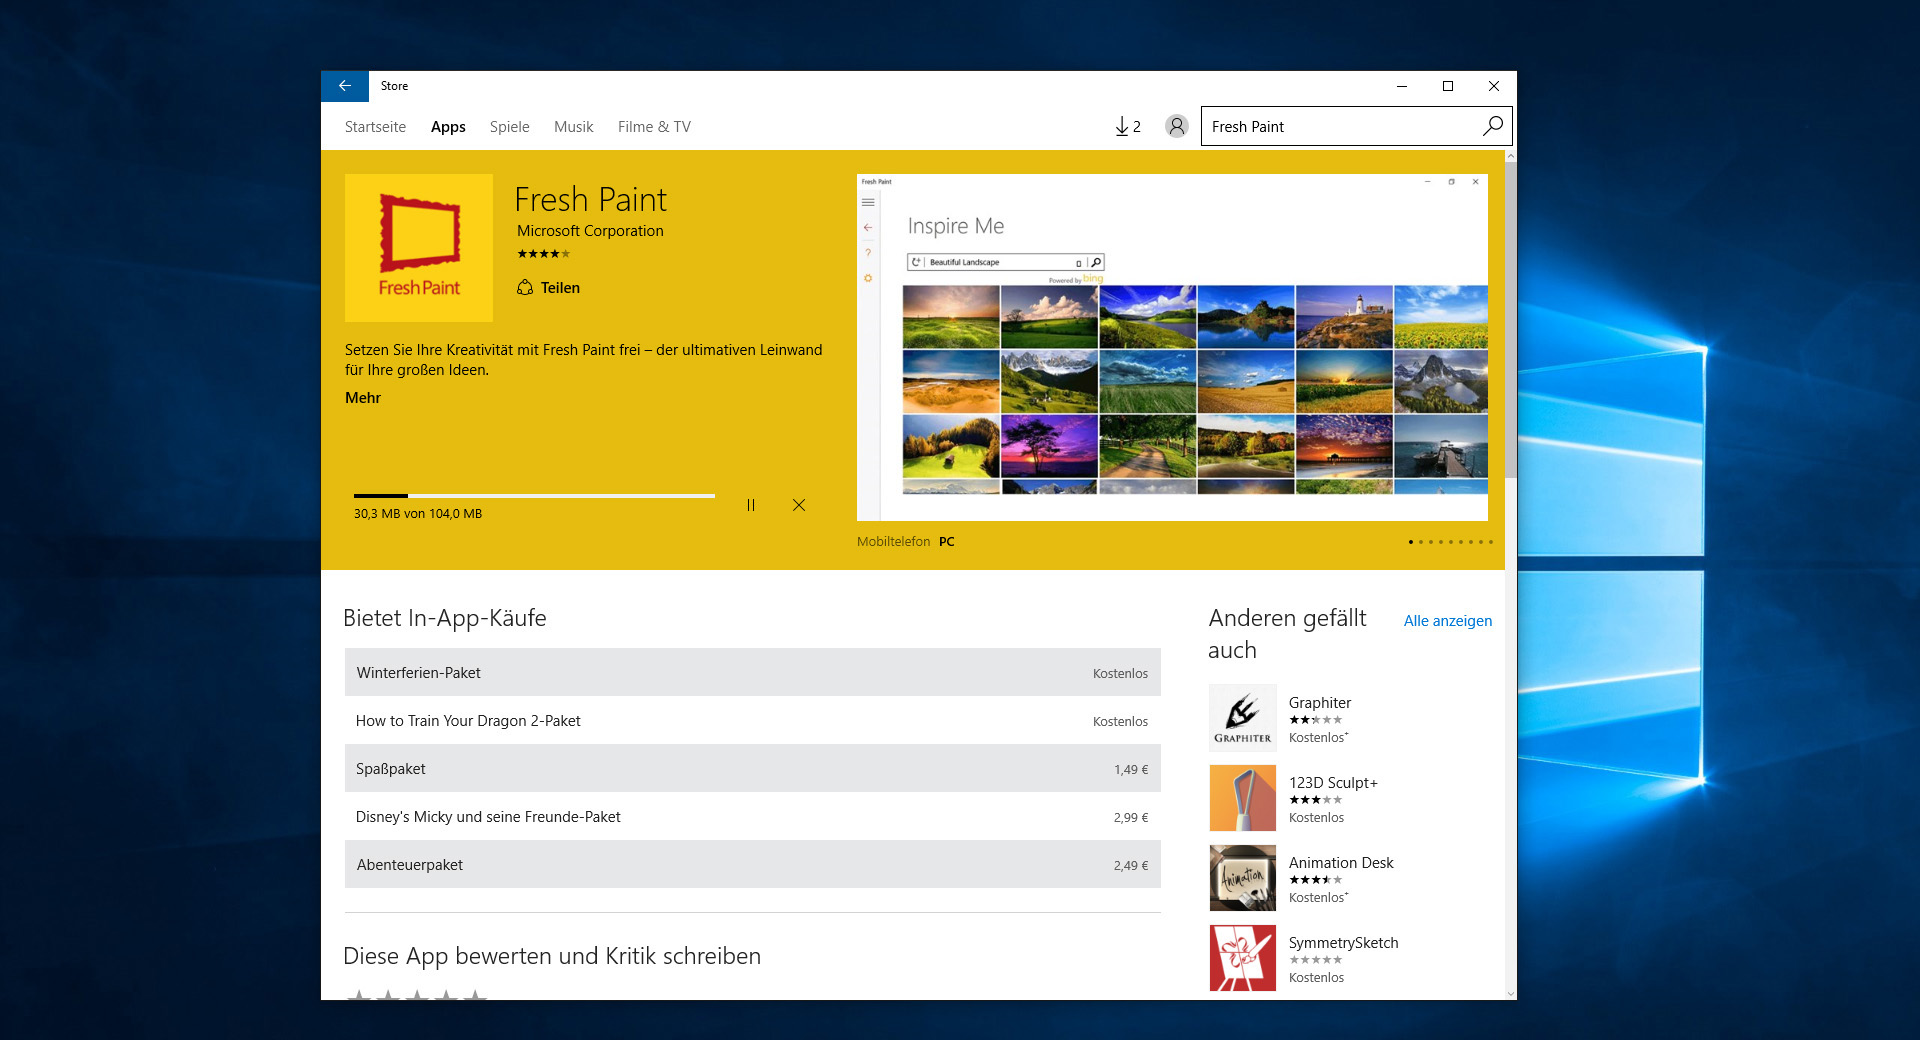Click the back arrow in Store title bar

pyautogui.click(x=344, y=86)
